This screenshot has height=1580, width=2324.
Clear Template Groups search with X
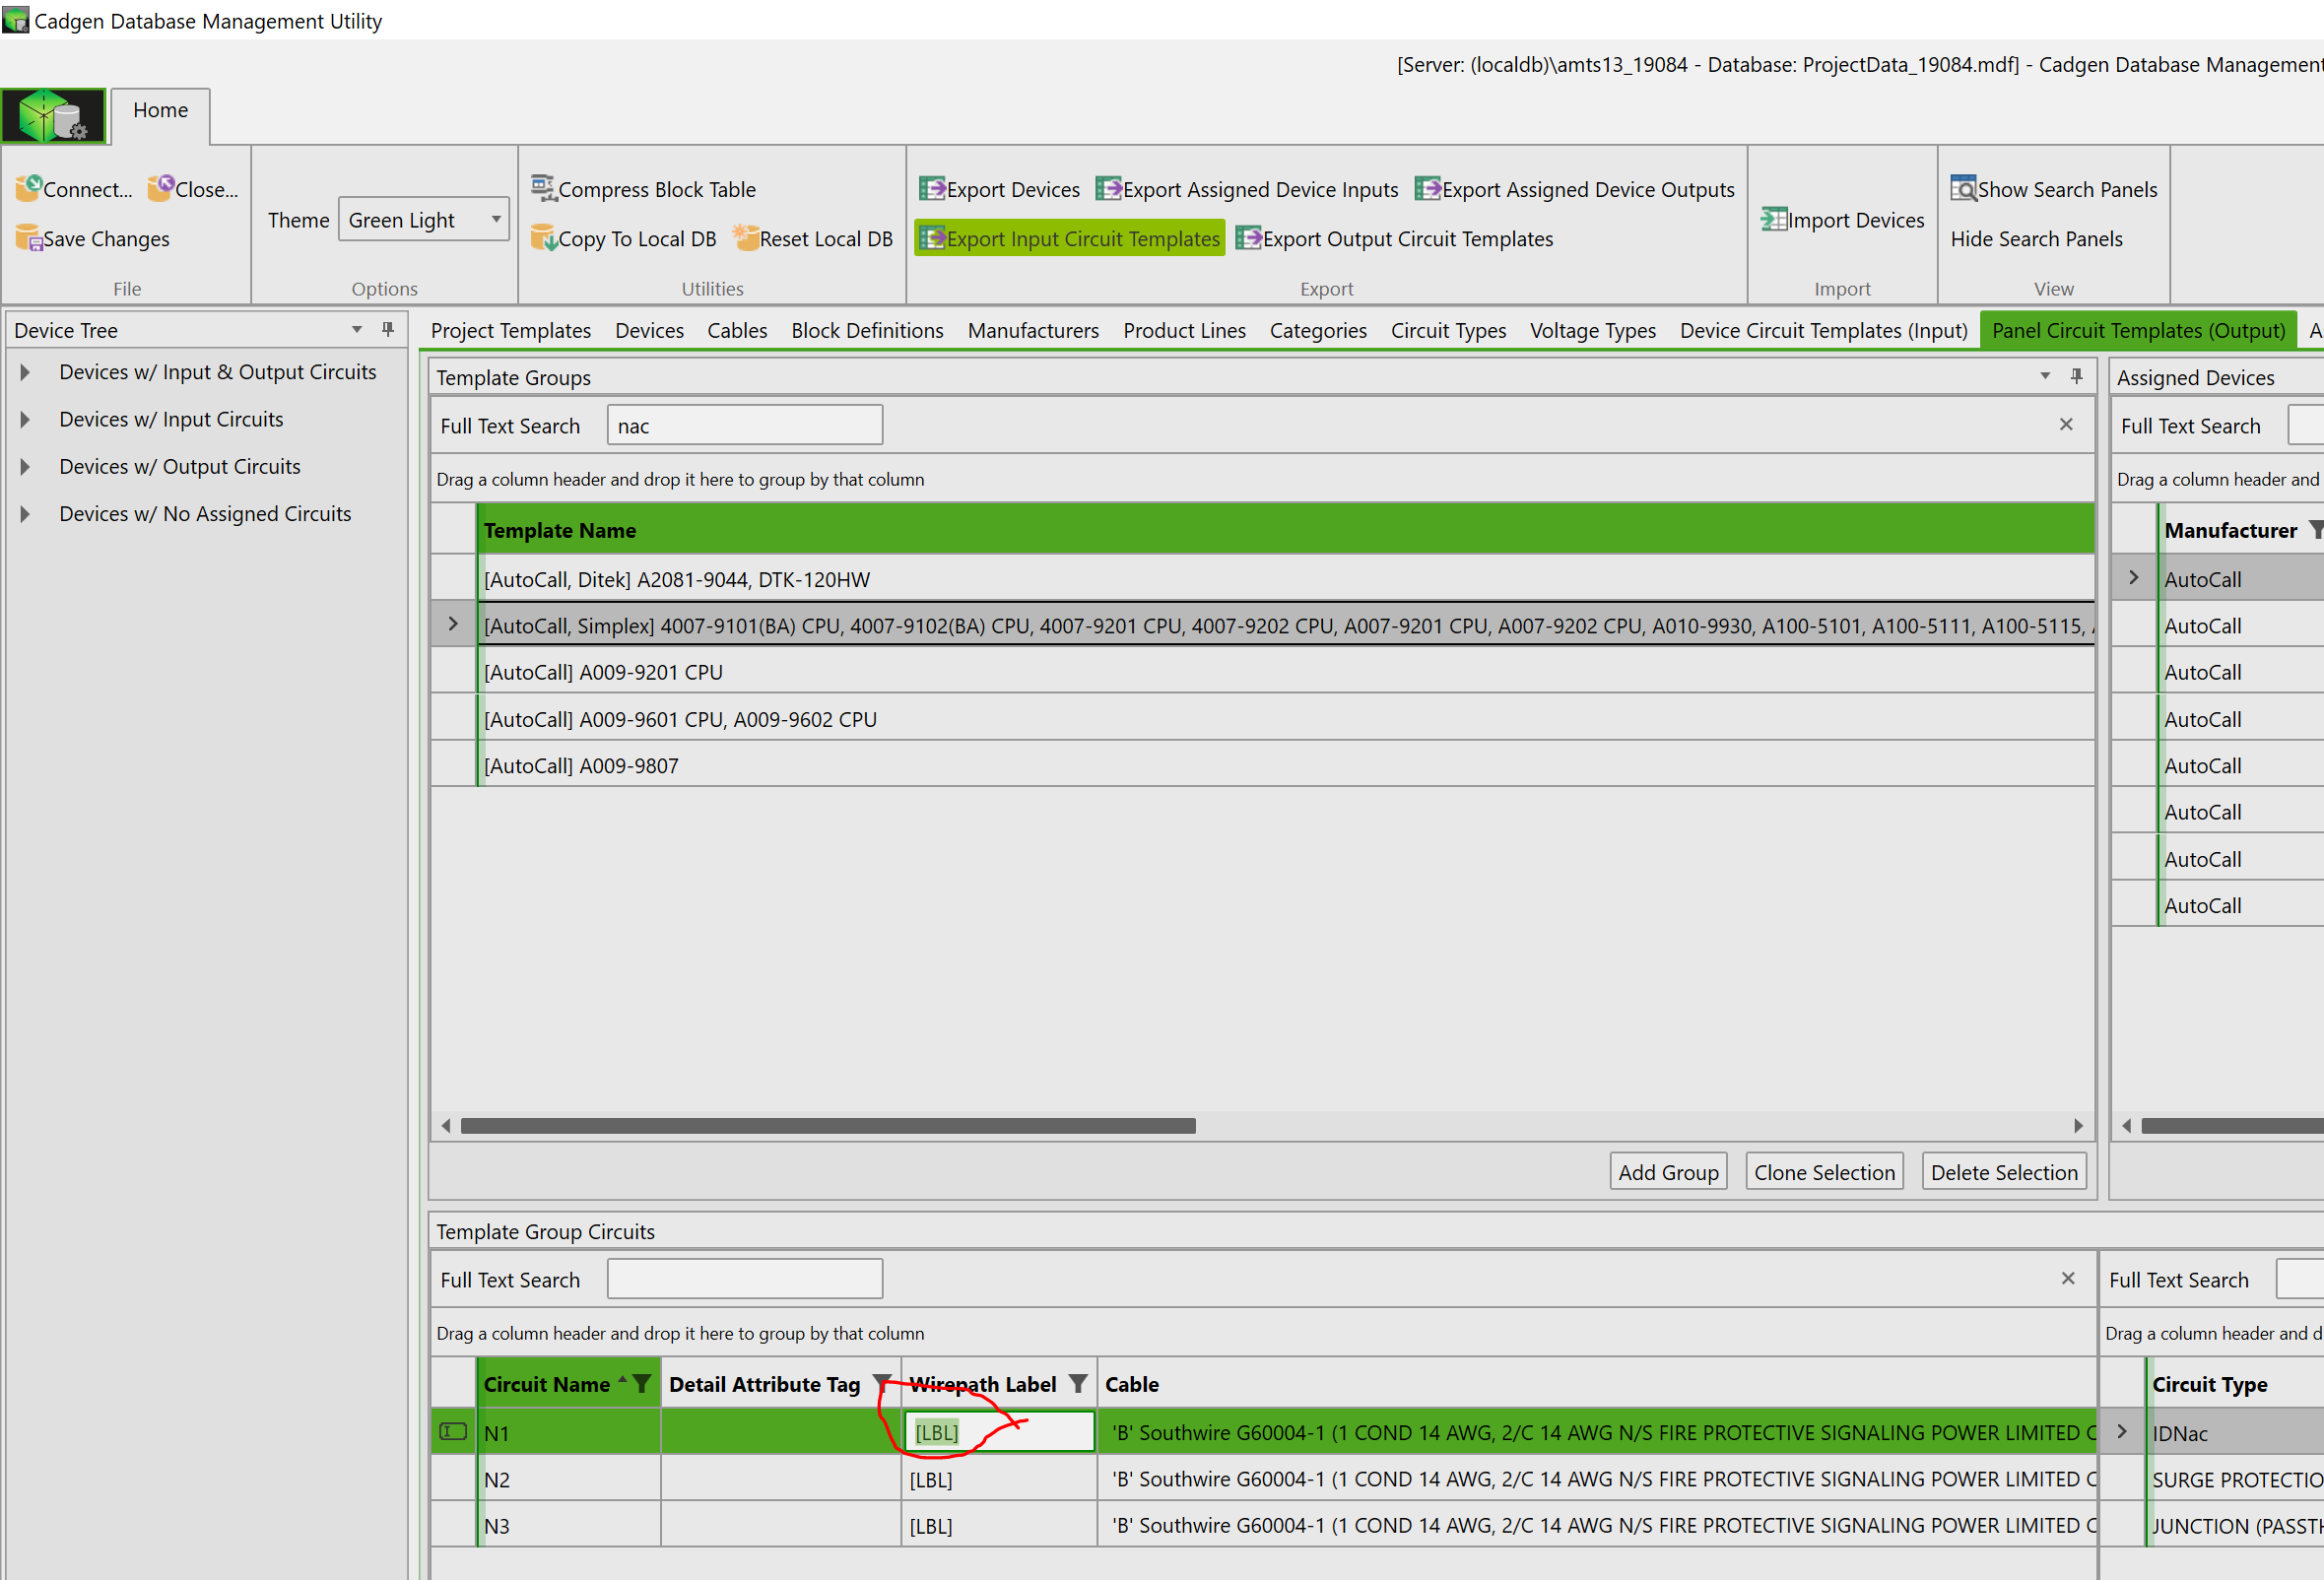click(x=2066, y=424)
